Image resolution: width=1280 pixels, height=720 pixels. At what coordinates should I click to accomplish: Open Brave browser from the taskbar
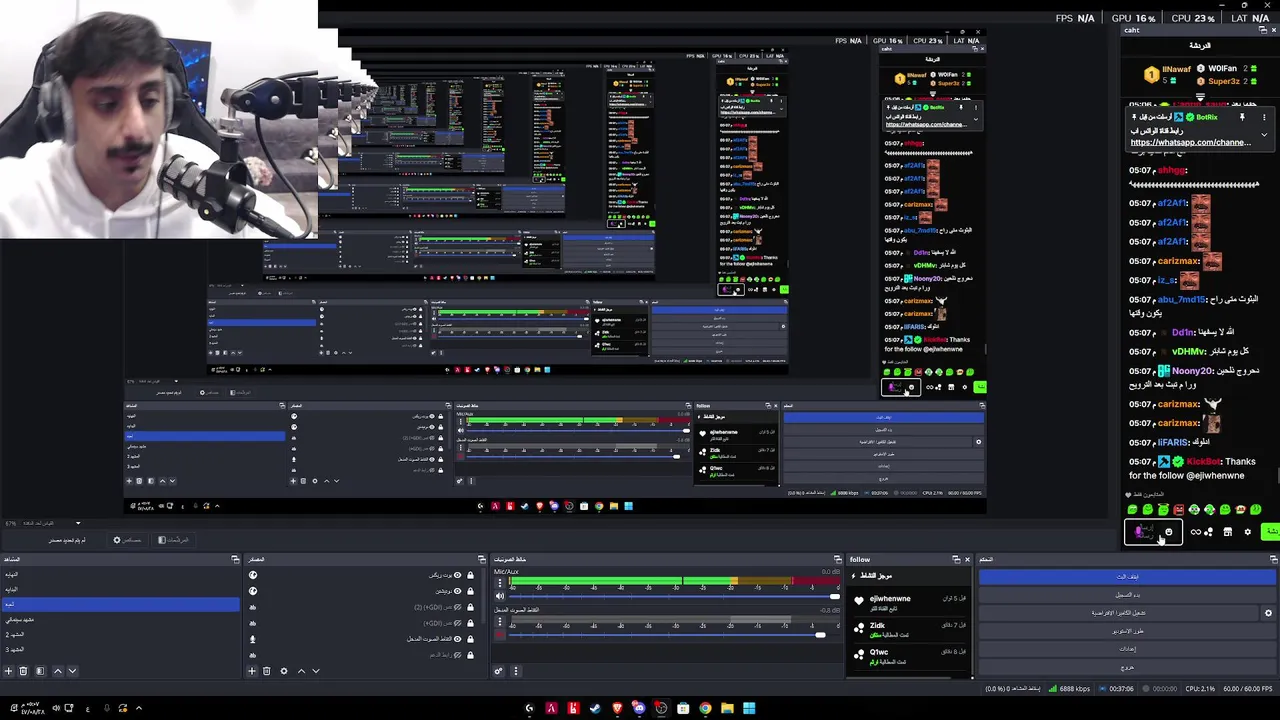tap(617, 708)
